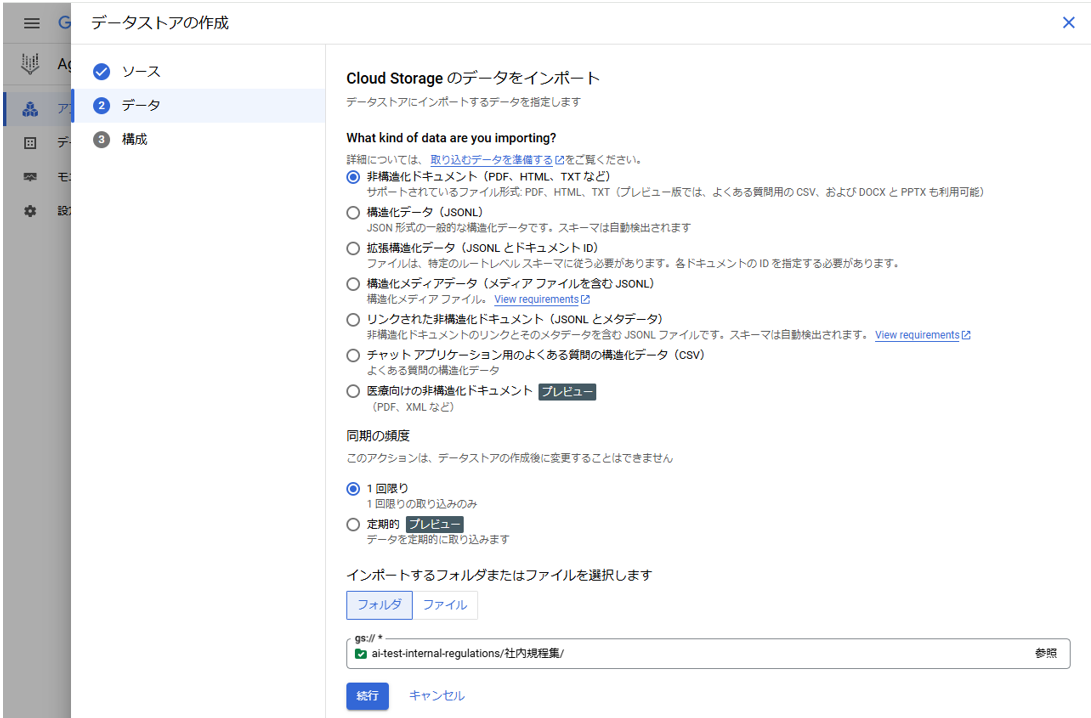
Task: Click the 同期の頻度 heading
Action: point(378,436)
